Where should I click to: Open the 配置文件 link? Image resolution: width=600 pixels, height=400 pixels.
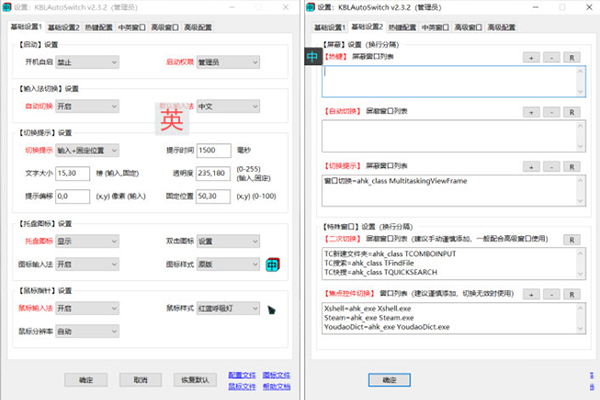pyautogui.click(x=241, y=374)
